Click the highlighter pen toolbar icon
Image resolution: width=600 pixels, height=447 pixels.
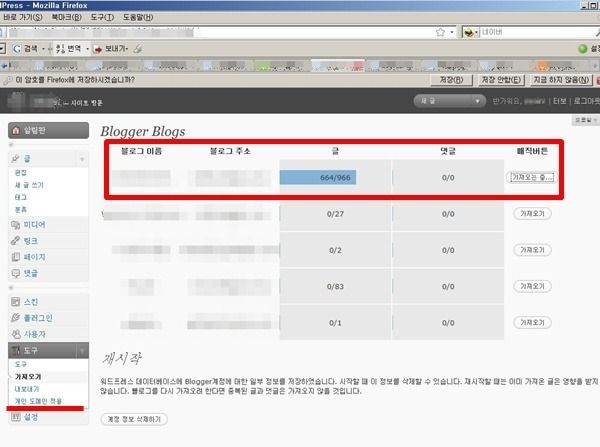pyautogui.click(x=138, y=49)
